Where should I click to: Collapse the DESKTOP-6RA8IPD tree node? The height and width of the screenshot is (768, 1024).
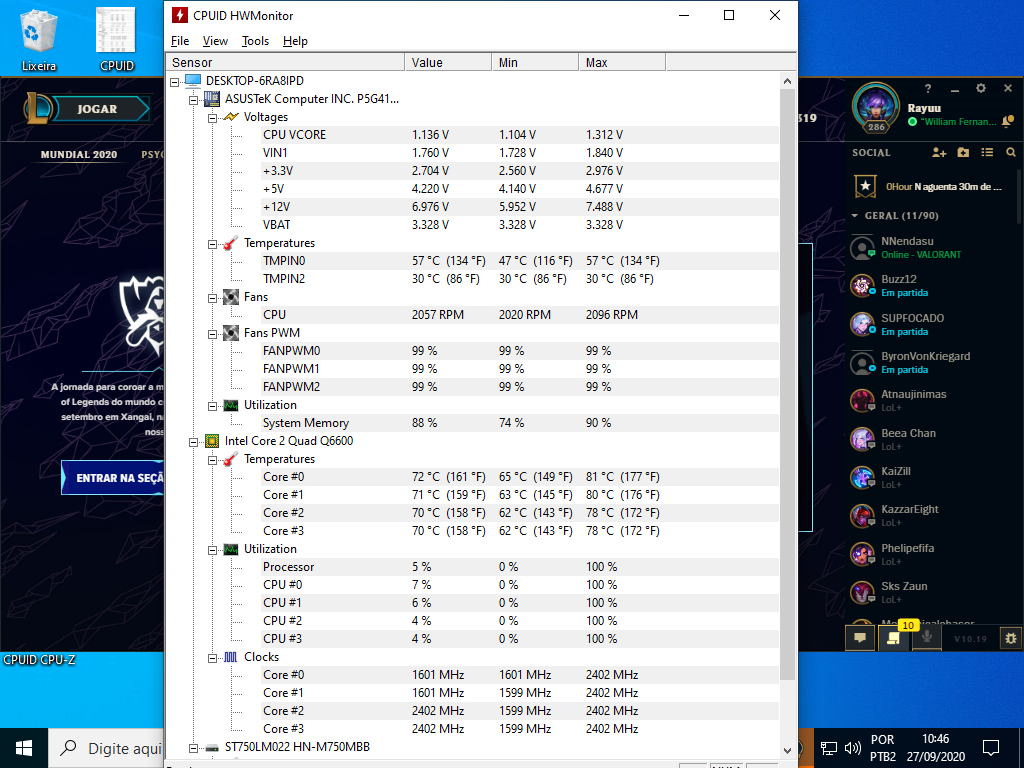coord(174,82)
